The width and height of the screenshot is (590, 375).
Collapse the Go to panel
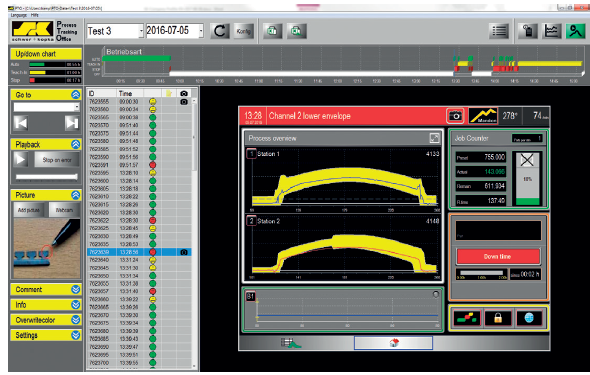click(76, 95)
